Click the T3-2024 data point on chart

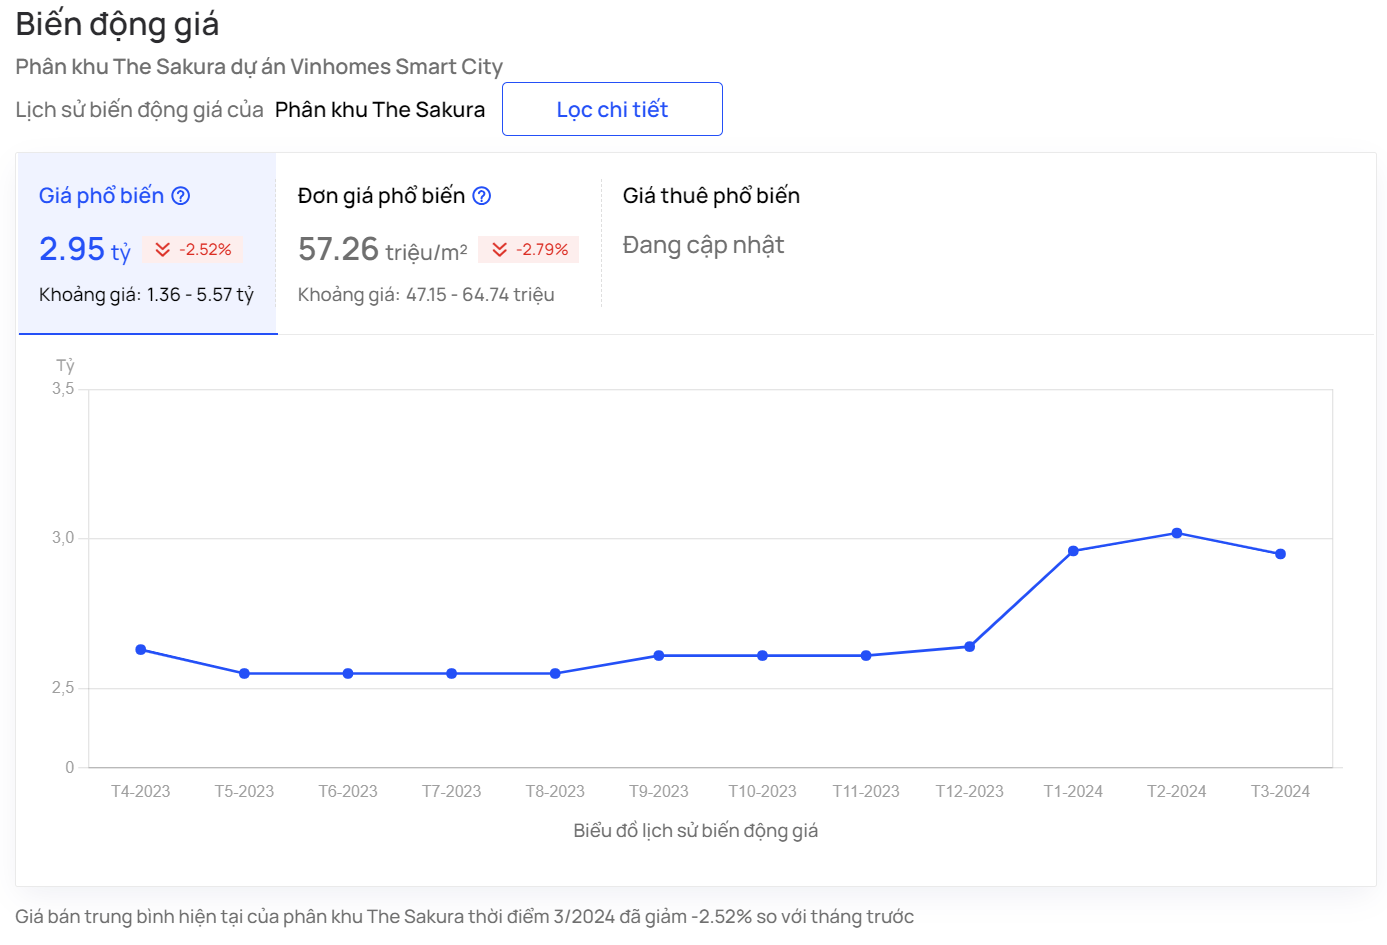coord(1281,554)
